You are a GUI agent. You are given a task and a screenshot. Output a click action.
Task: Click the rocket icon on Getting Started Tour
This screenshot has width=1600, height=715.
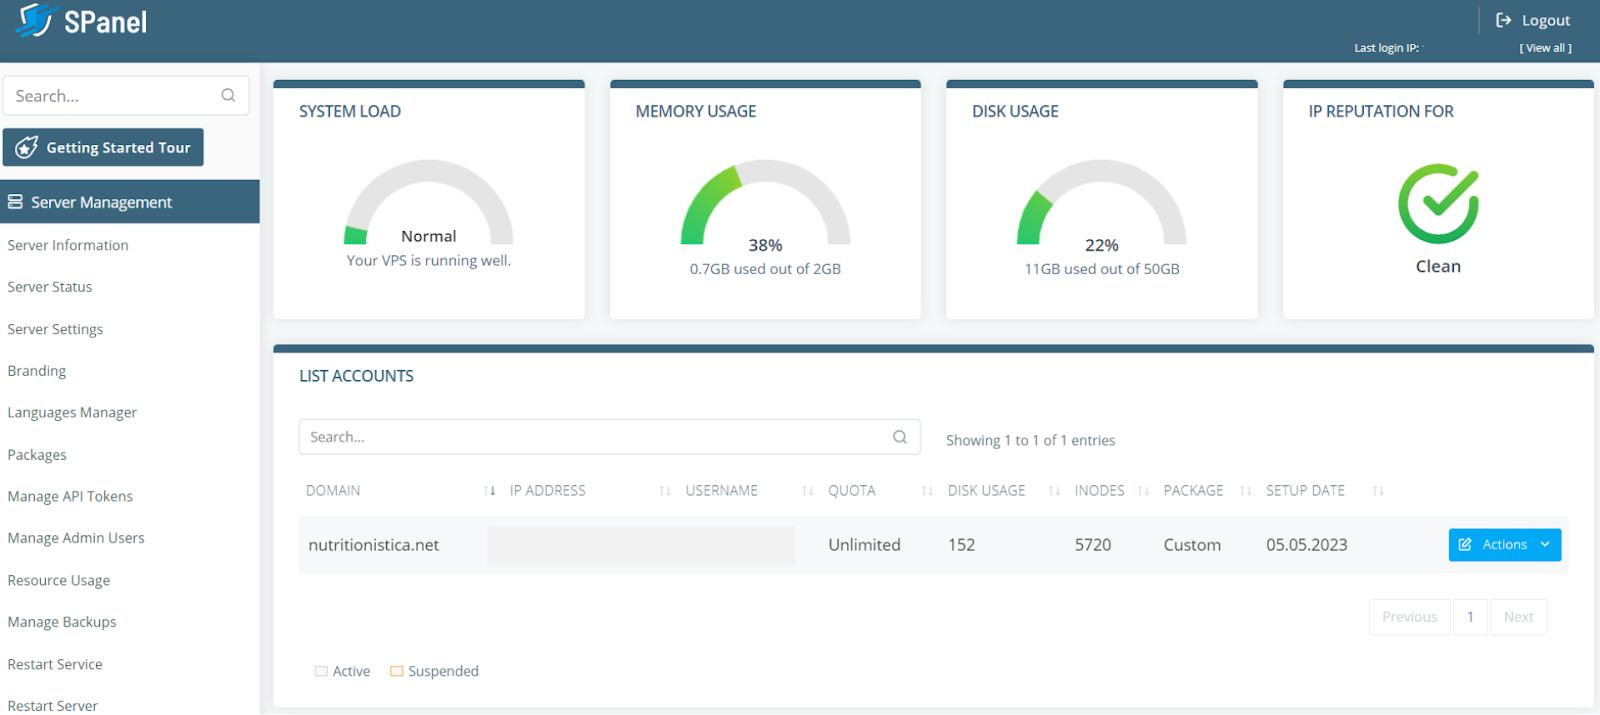coord(27,147)
